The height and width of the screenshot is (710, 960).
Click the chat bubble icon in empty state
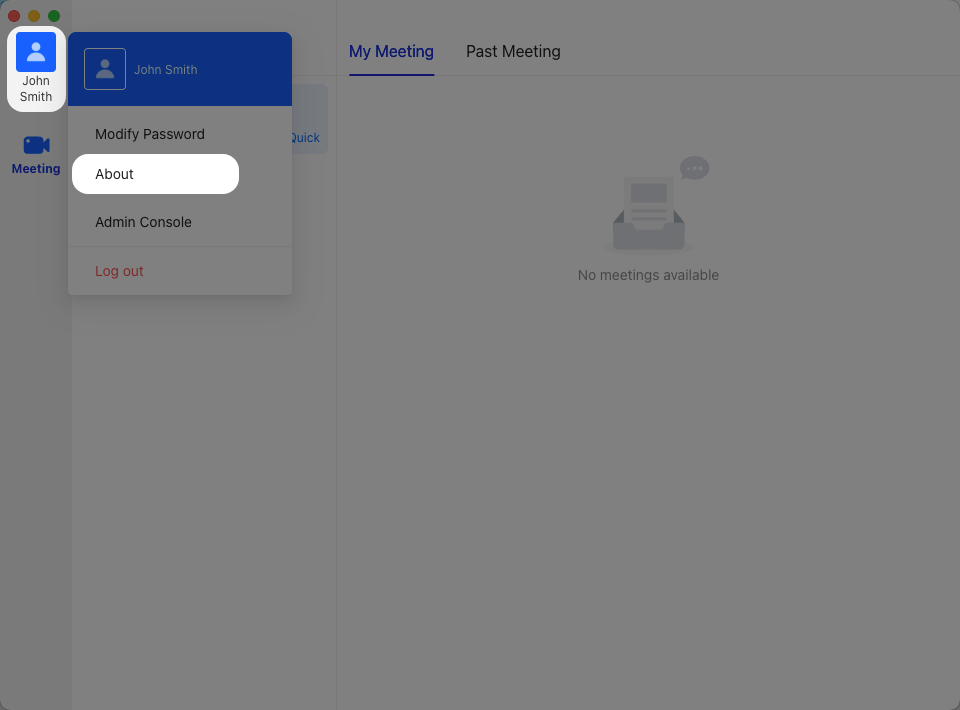tap(694, 168)
